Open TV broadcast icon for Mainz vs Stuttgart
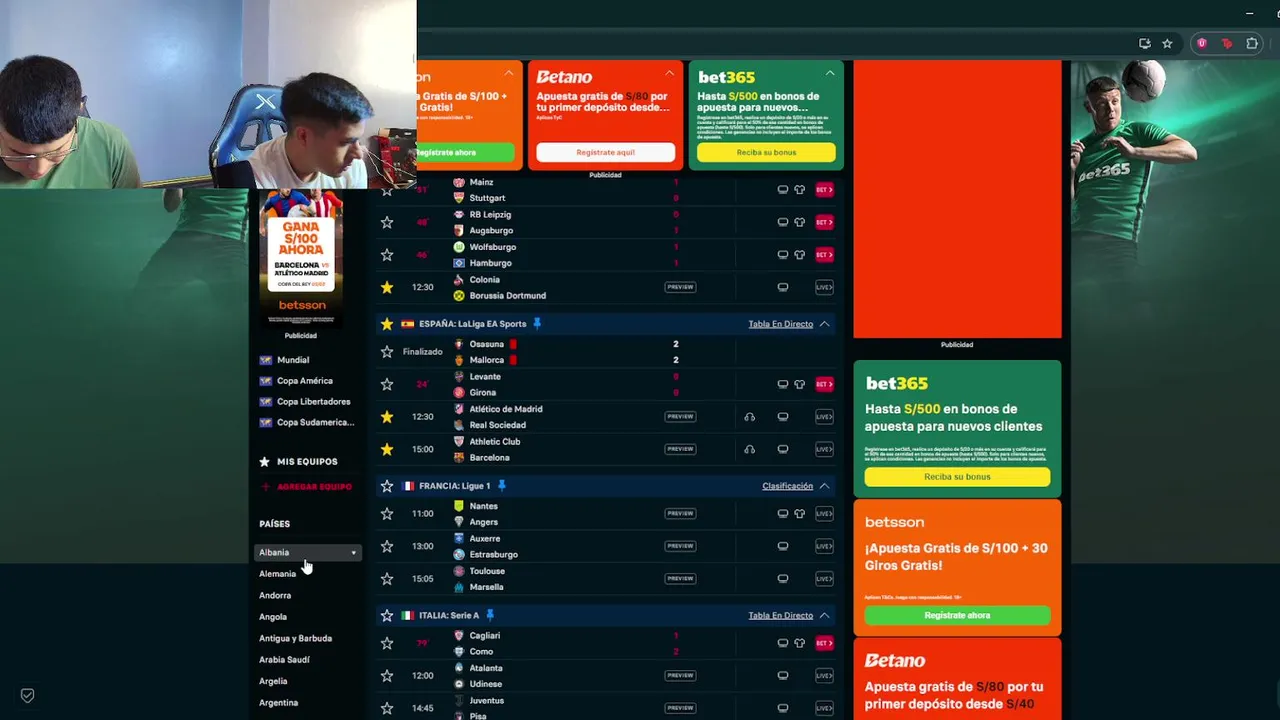The height and width of the screenshot is (720, 1280). coord(783,190)
